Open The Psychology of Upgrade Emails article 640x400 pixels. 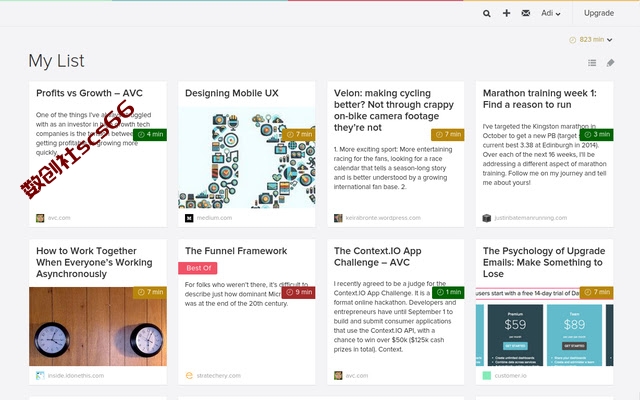544,262
